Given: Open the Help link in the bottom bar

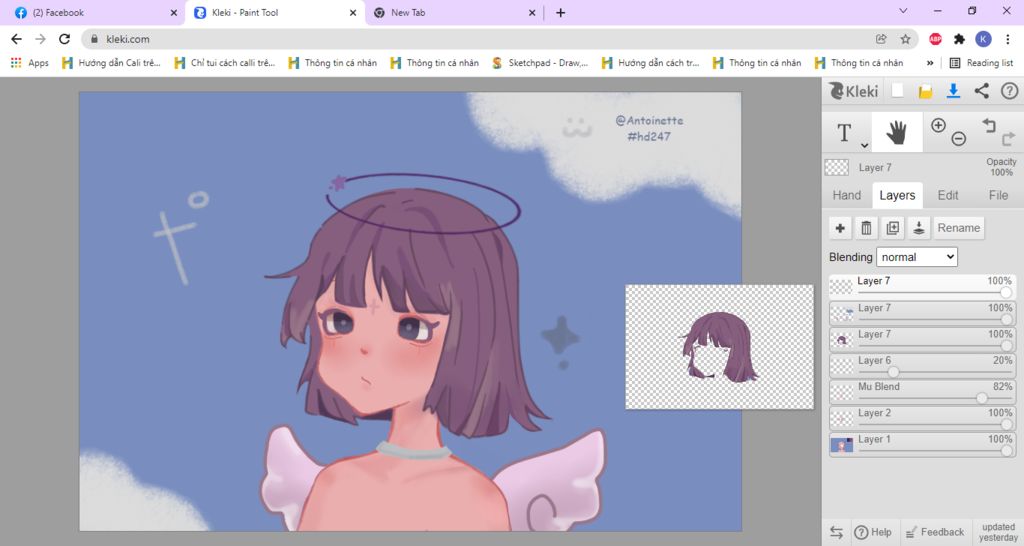Looking at the screenshot, I should pyautogui.click(x=873, y=532).
